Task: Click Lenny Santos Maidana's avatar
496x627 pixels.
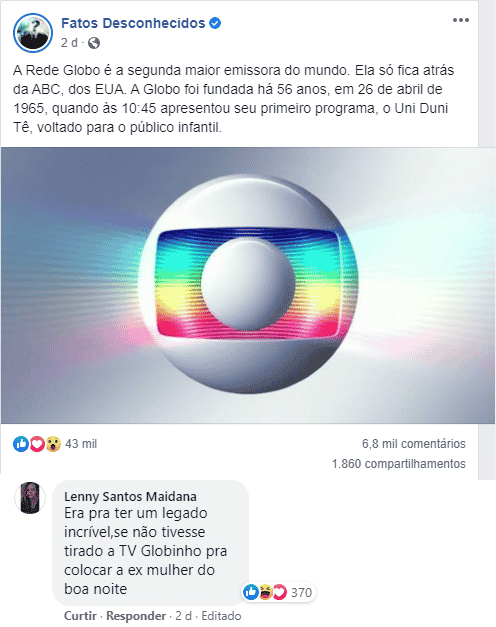Action: (x=30, y=498)
